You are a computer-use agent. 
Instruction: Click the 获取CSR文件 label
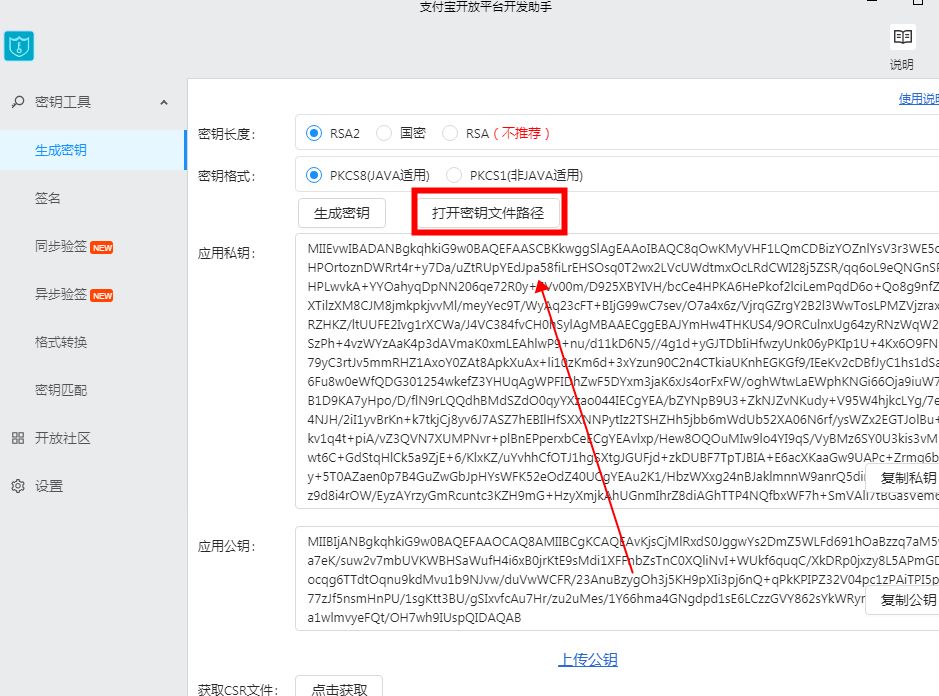[238, 689]
